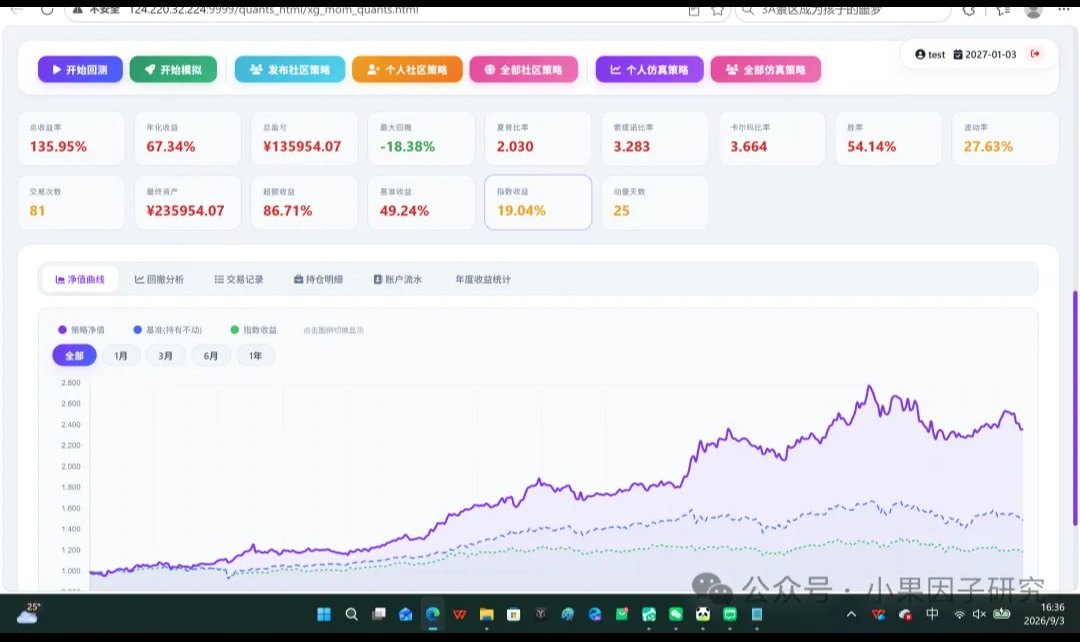Start simulation with the 开始模拟 button

pos(173,70)
